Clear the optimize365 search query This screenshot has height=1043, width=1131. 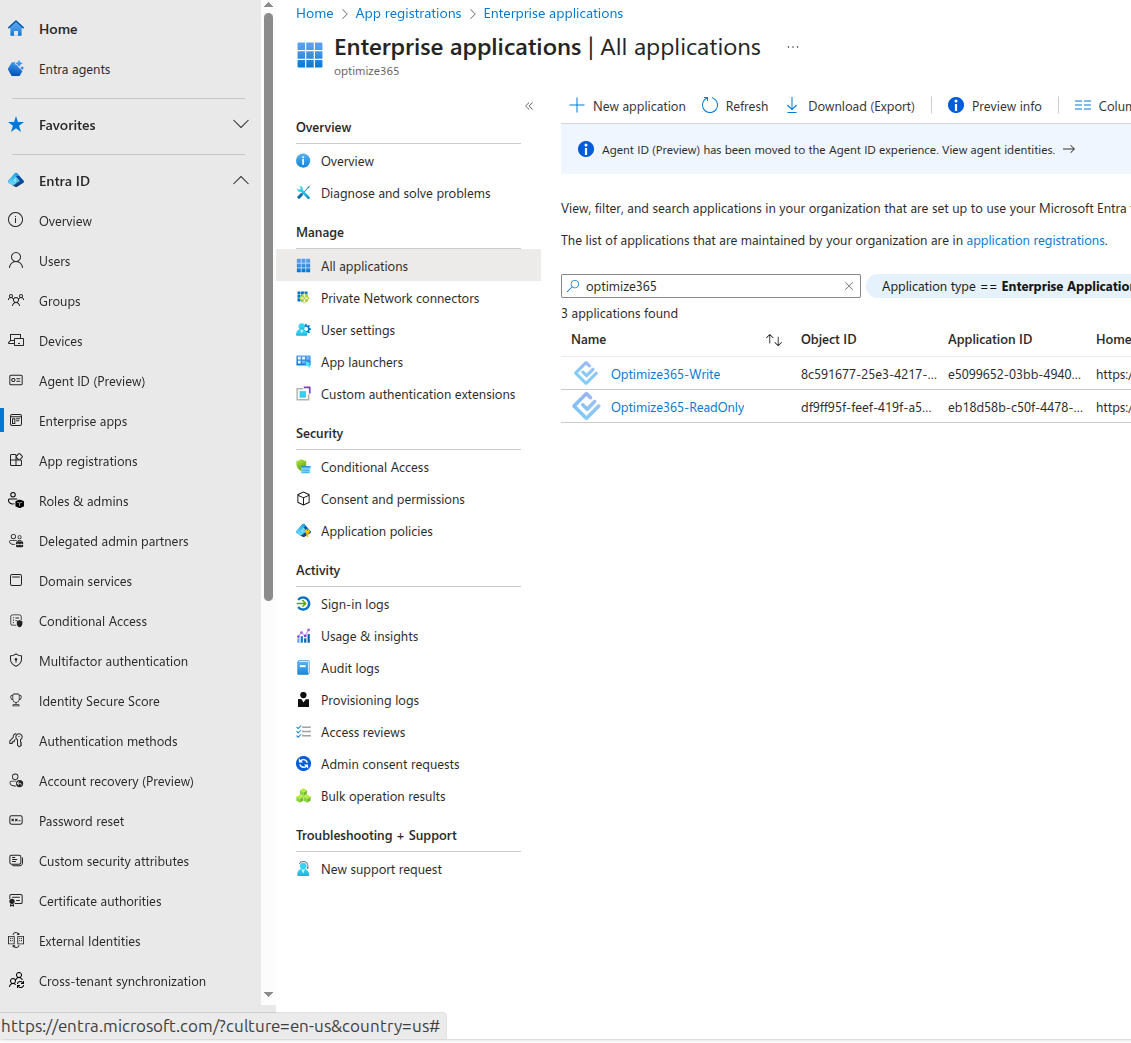pyautogui.click(x=849, y=286)
